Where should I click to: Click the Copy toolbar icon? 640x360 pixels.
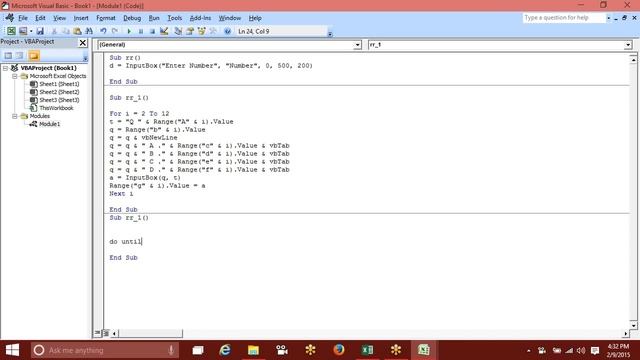(65, 31)
